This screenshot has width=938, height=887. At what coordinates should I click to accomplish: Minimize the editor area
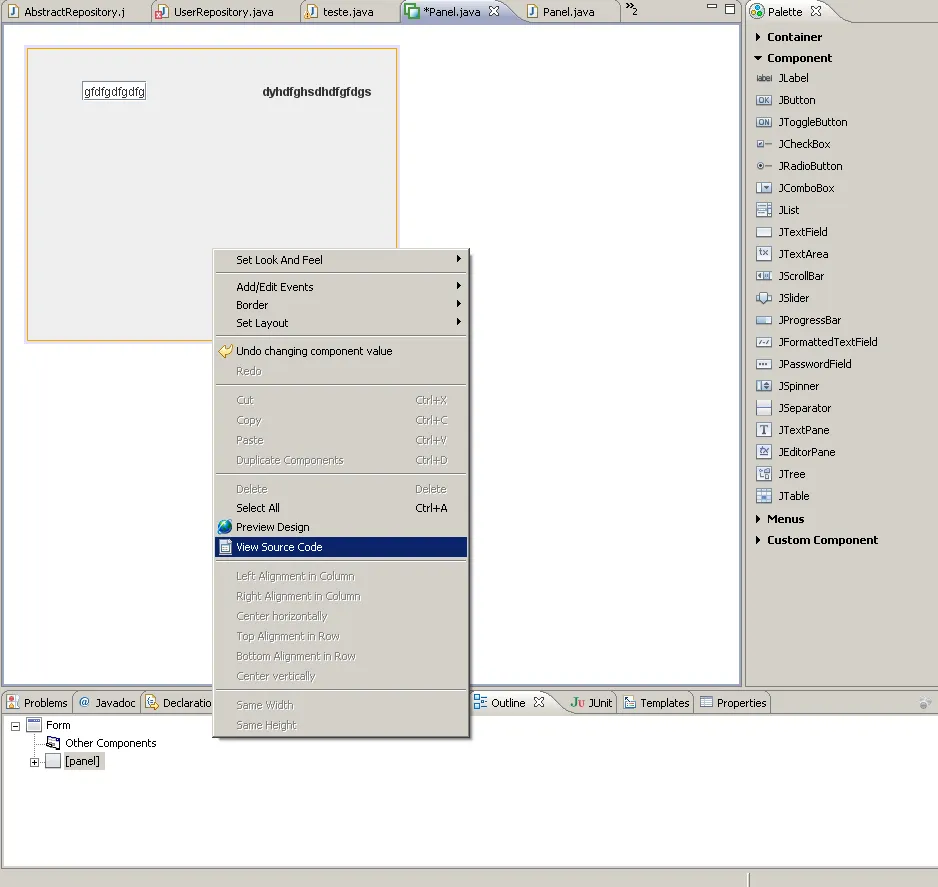click(711, 7)
